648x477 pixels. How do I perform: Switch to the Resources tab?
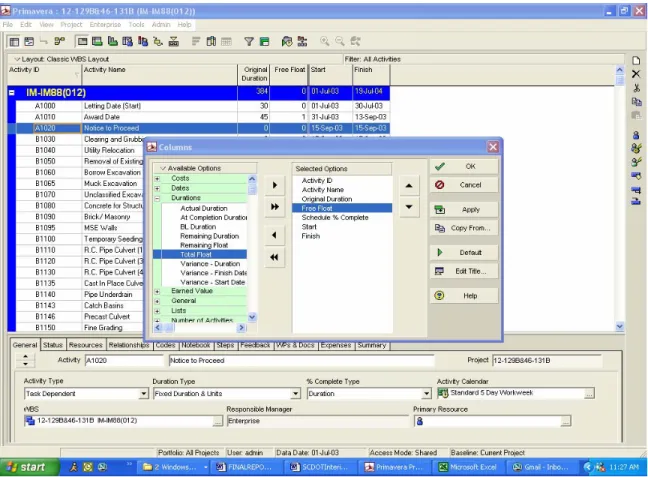[x=86, y=345]
